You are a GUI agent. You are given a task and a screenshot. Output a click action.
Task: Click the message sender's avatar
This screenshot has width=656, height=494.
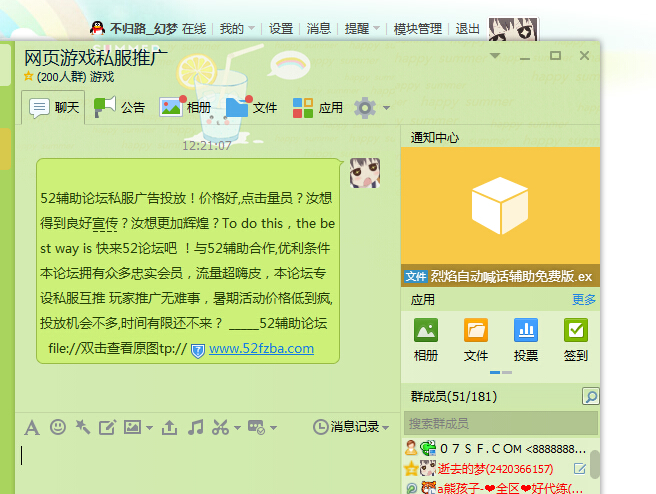click(365, 173)
